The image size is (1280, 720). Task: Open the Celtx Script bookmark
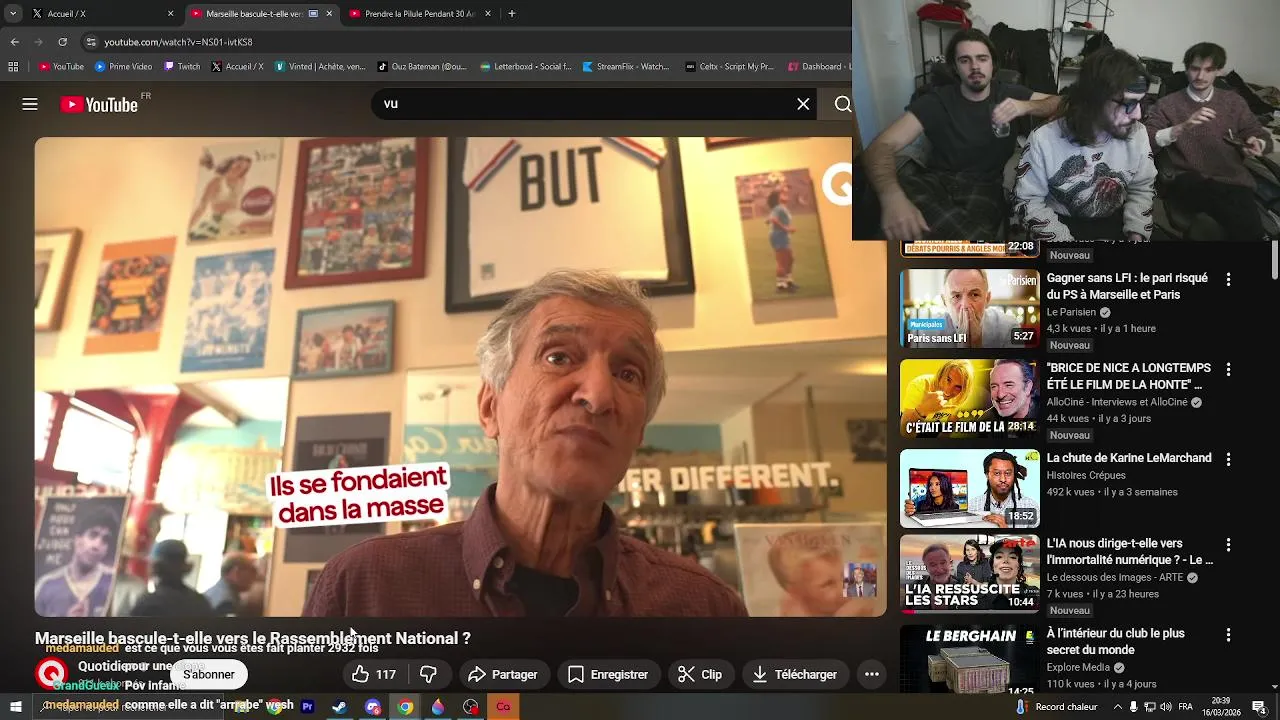point(730,67)
